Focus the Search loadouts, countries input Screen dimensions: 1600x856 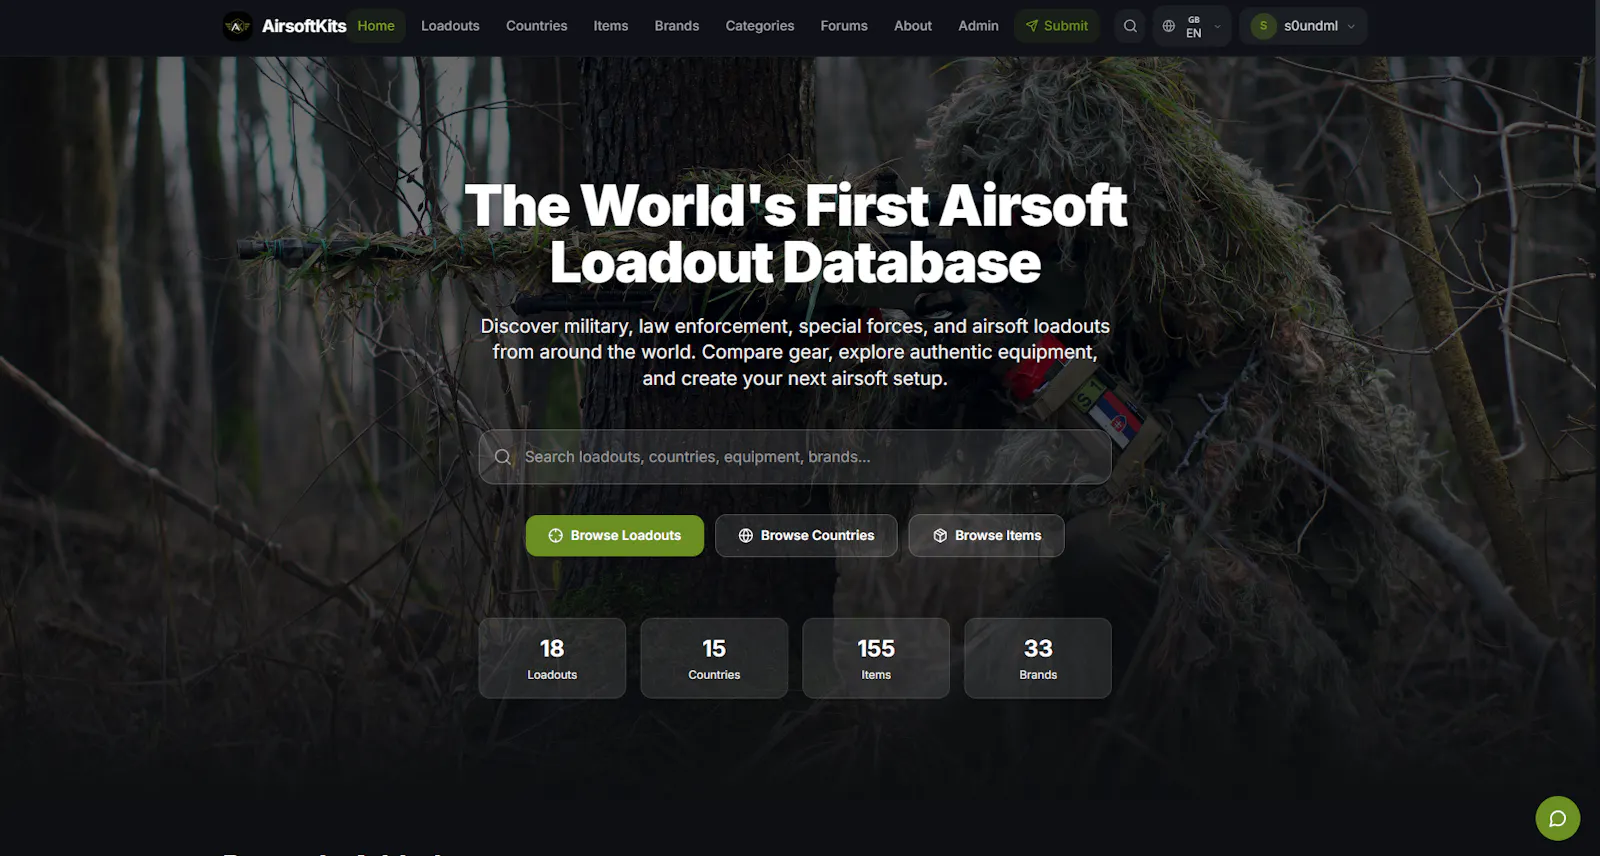pos(795,457)
